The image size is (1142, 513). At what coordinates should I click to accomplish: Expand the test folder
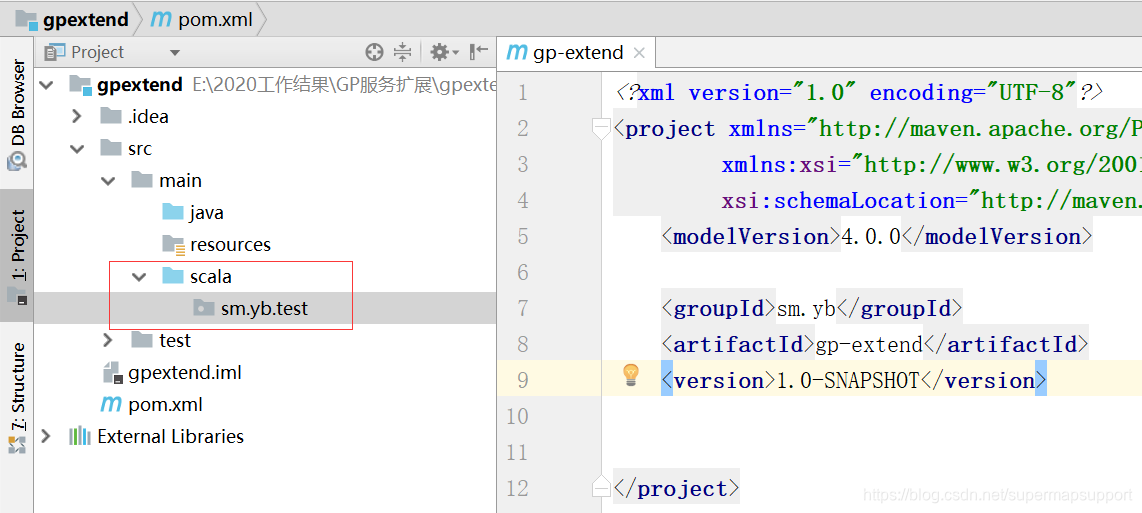coord(109,340)
